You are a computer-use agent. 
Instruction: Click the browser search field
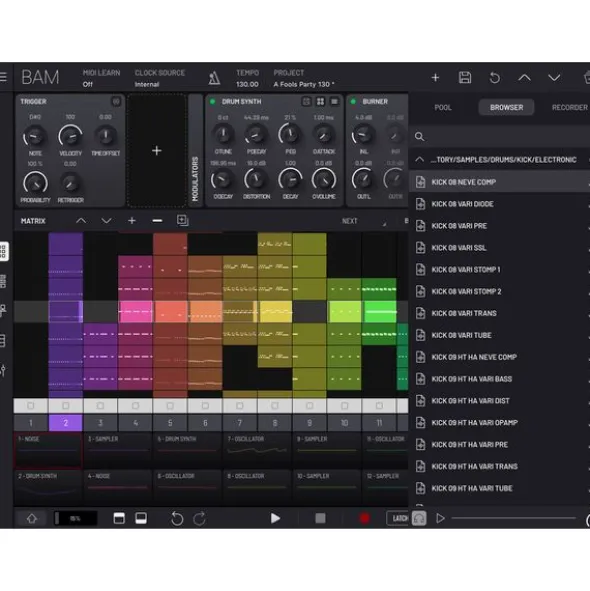tap(500, 136)
